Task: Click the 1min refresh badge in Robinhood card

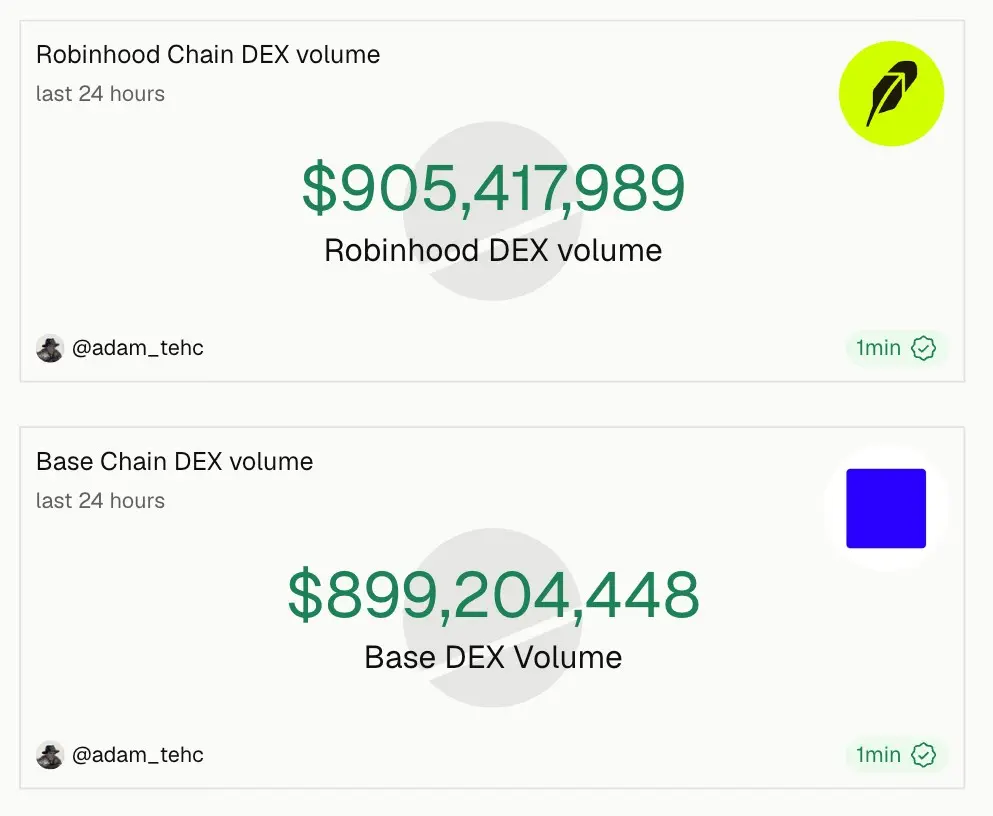Action: (896, 348)
